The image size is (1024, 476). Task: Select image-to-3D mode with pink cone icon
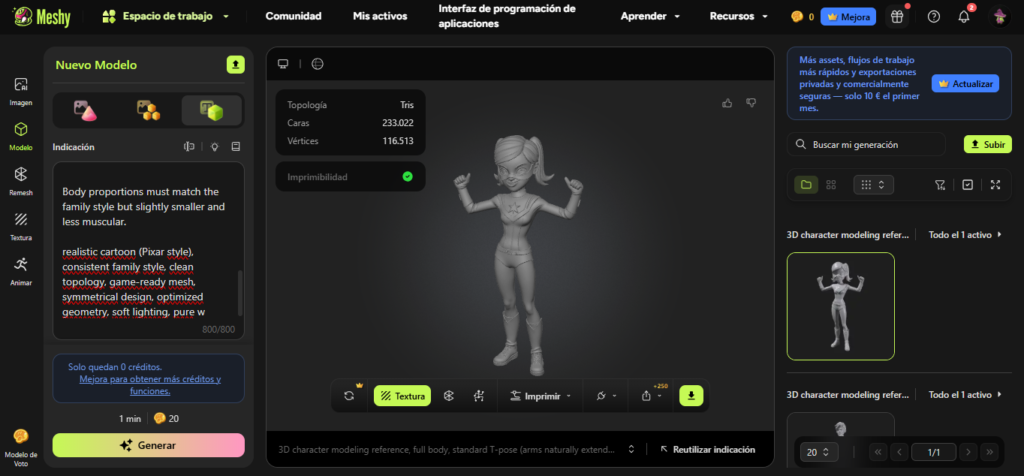(x=86, y=110)
